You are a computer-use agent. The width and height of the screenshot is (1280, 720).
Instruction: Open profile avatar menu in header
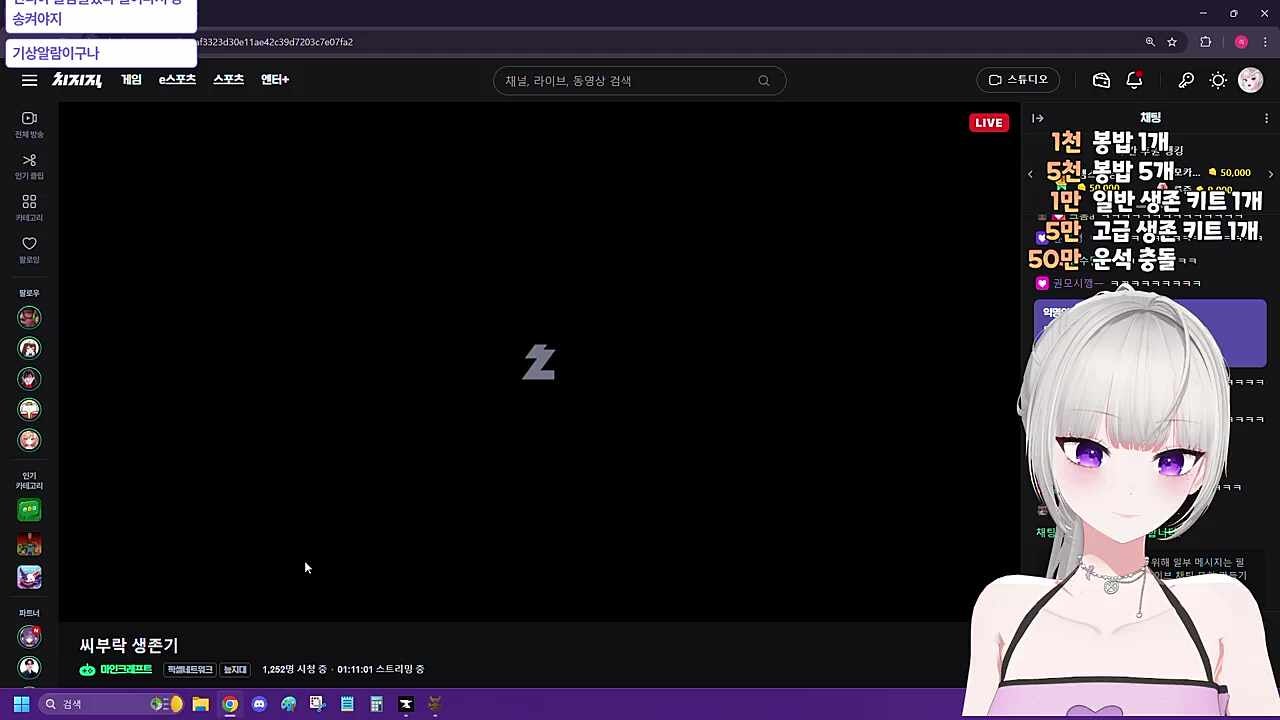[x=1250, y=80]
